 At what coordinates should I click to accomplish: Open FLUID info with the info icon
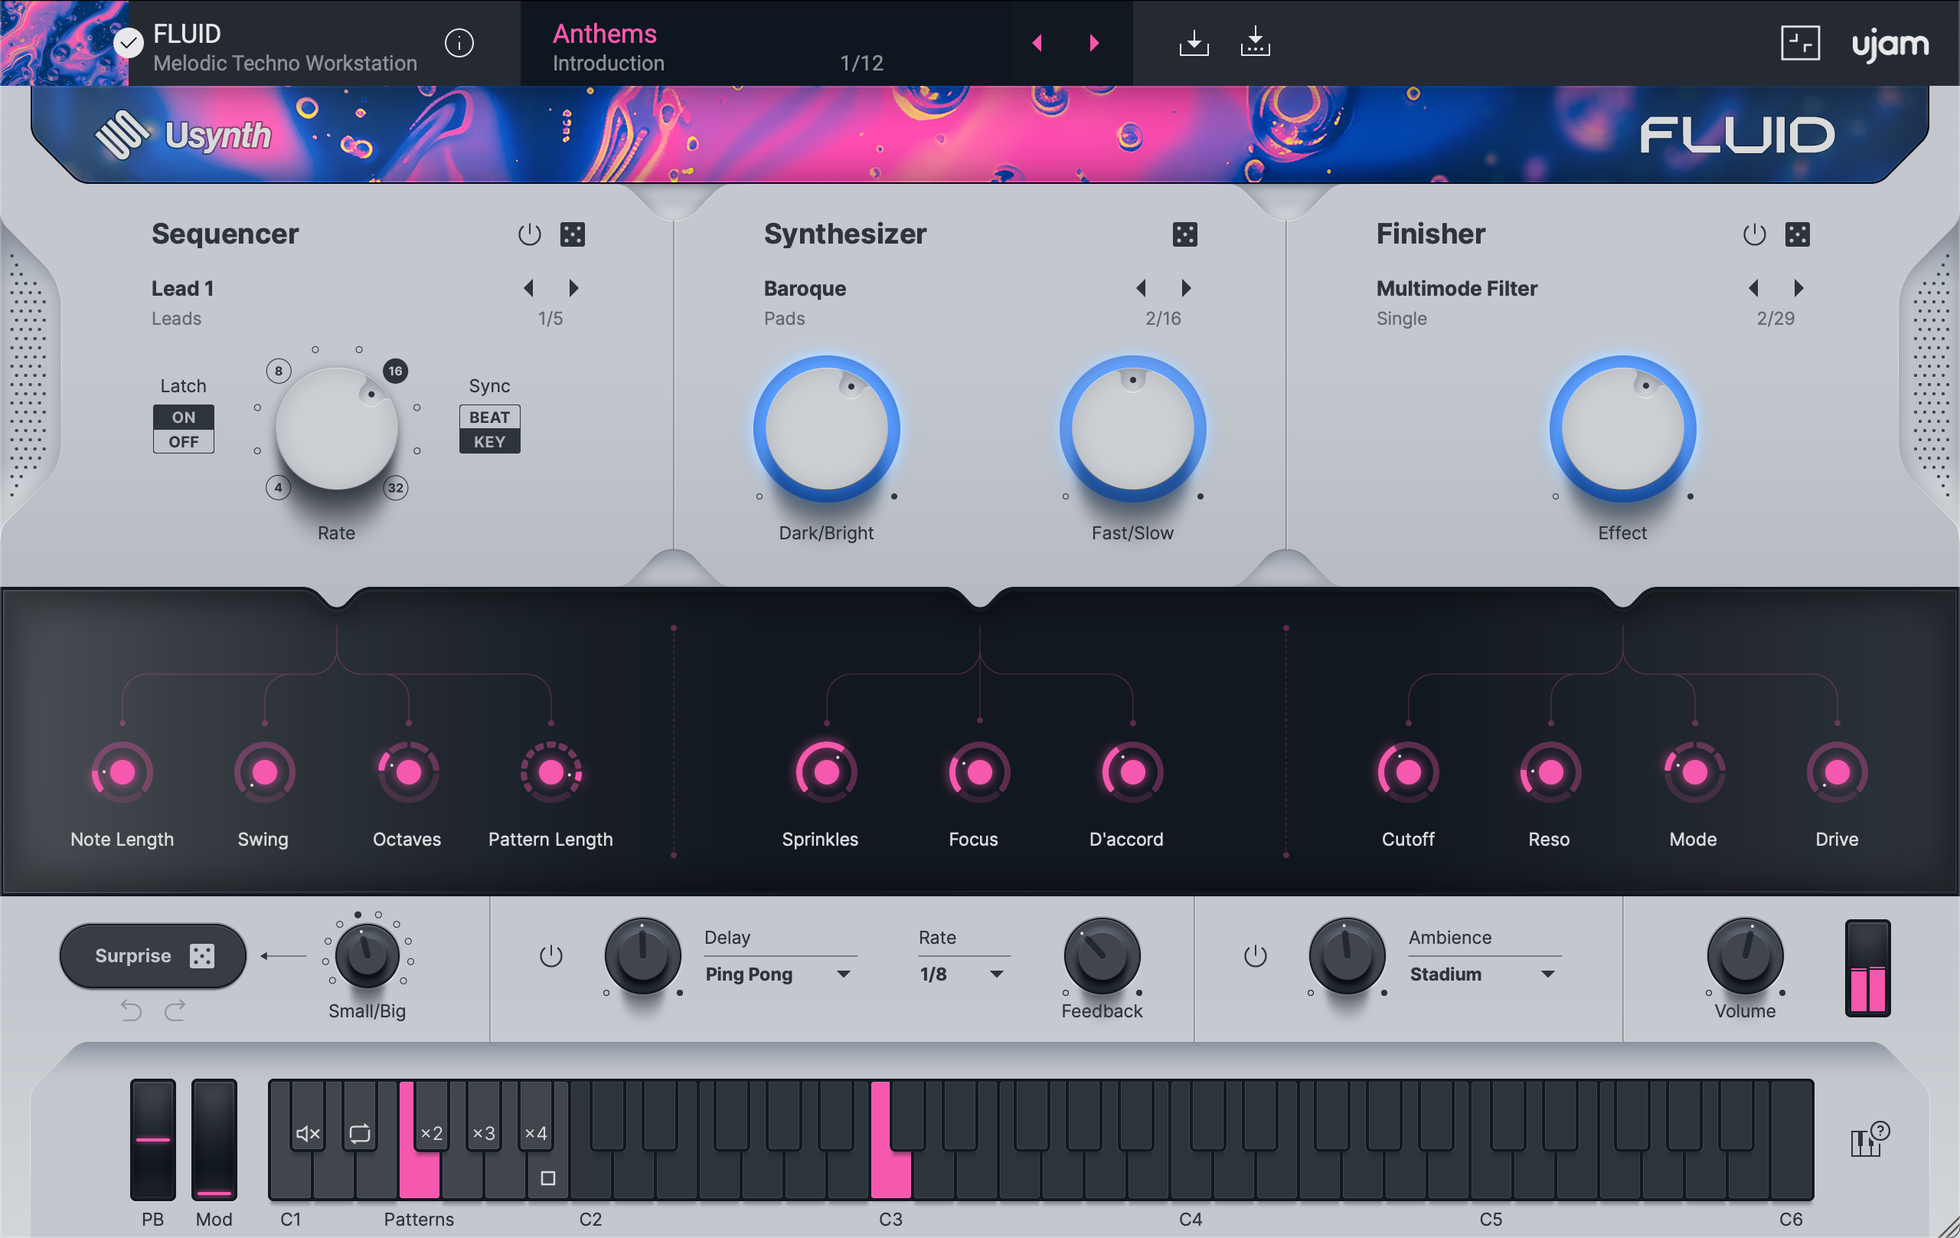point(459,43)
